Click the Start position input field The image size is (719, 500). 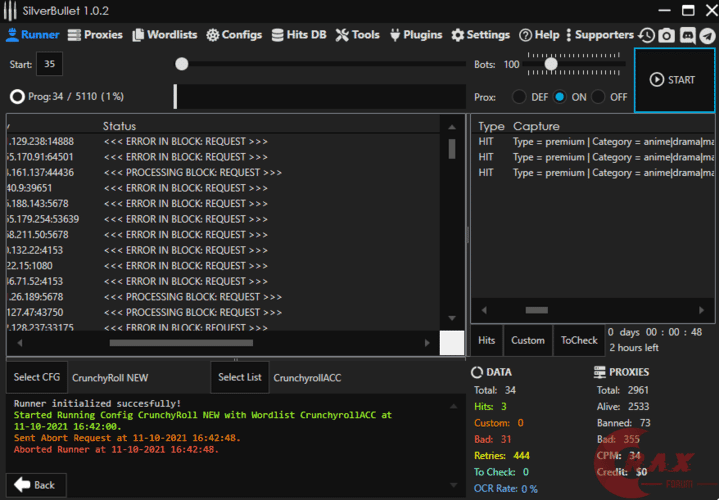[49, 64]
